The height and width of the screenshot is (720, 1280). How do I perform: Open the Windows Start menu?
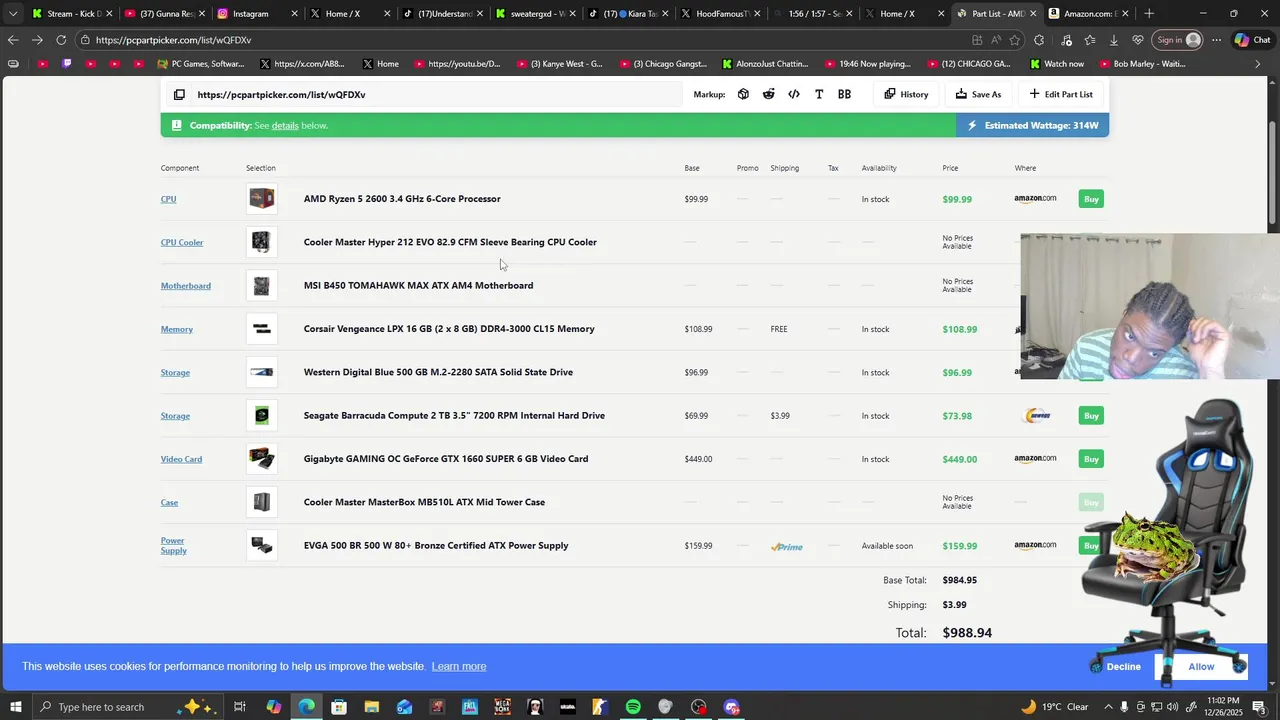(15, 707)
